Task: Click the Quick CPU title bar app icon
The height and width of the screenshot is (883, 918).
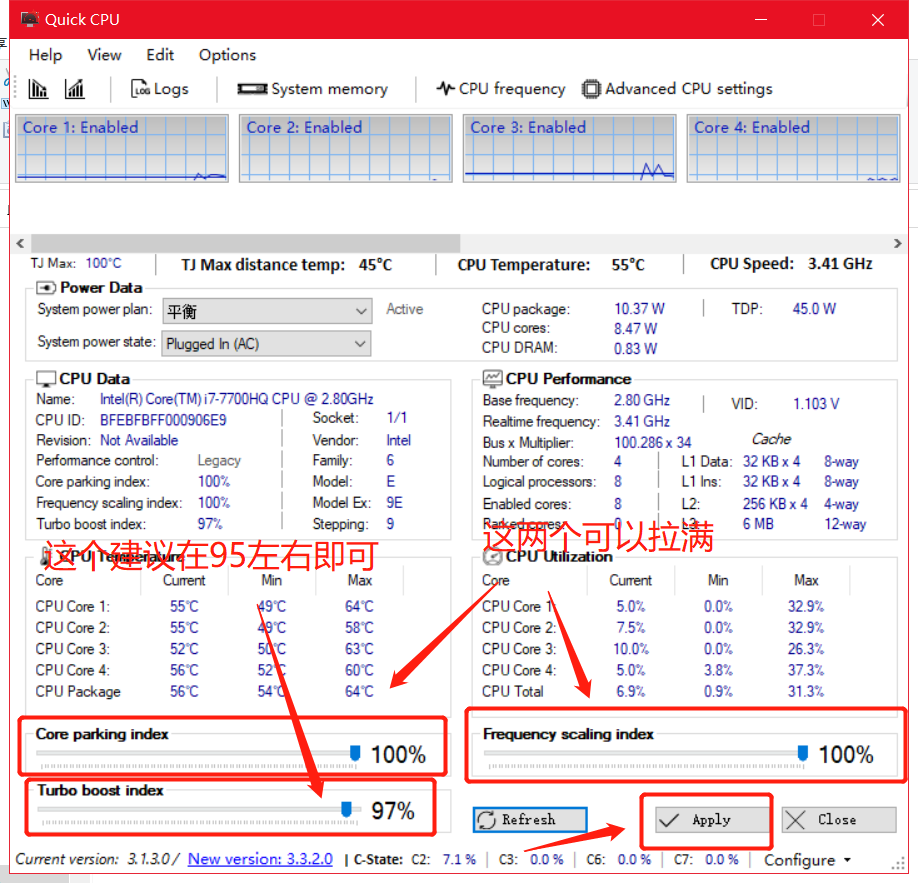Action: pos(30,19)
